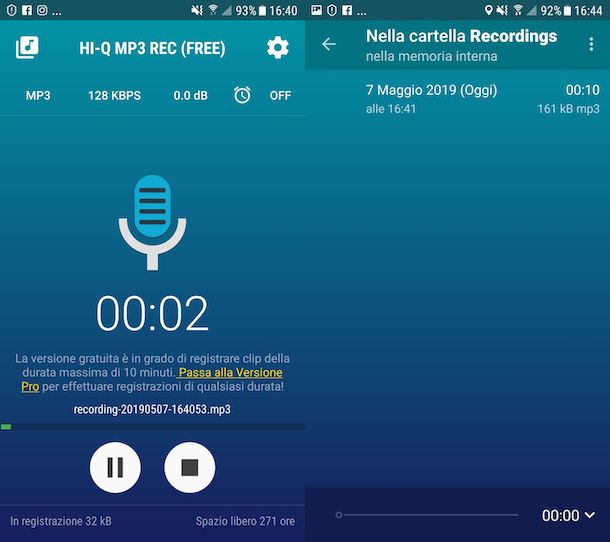The height and width of the screenshot is (542, 610).
Task: Tap the battery 93% indicator
Action: click(251, 11)
